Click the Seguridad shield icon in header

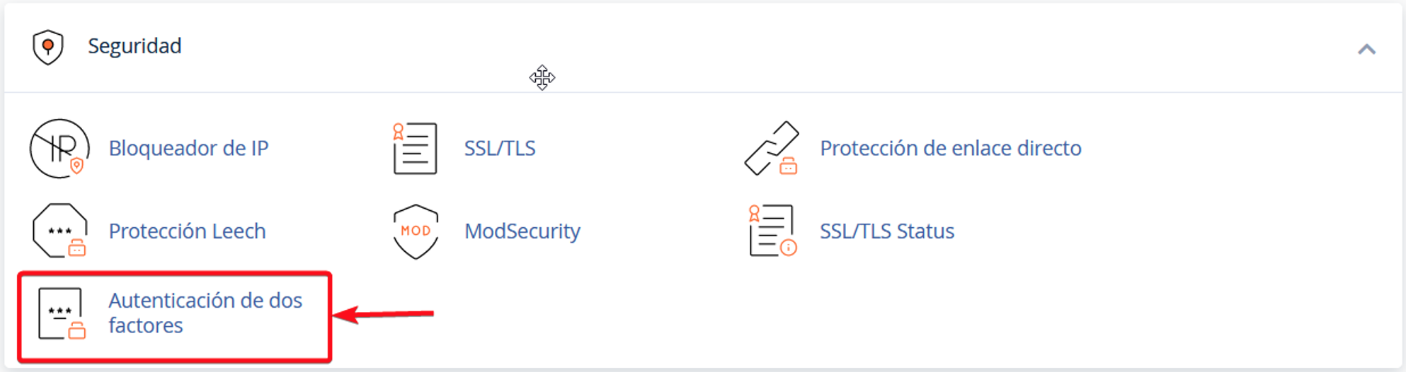(48, 47)
